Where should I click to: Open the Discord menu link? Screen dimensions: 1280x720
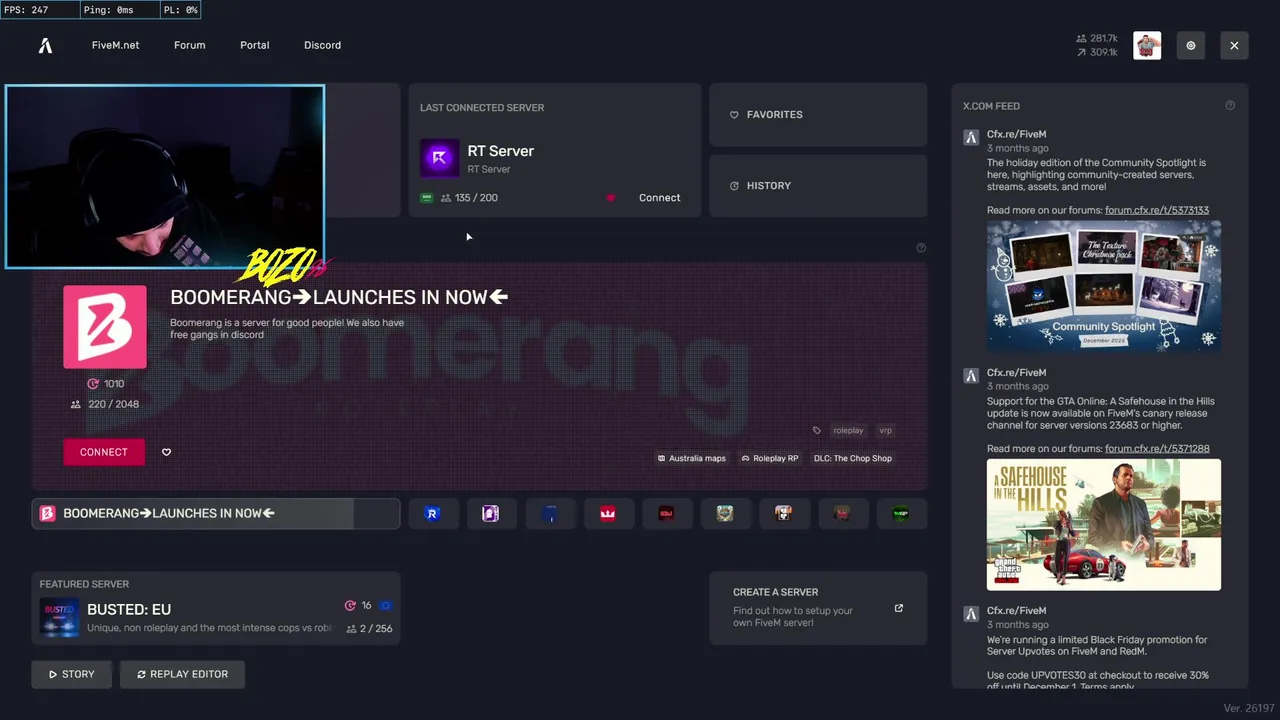[322, 45]
